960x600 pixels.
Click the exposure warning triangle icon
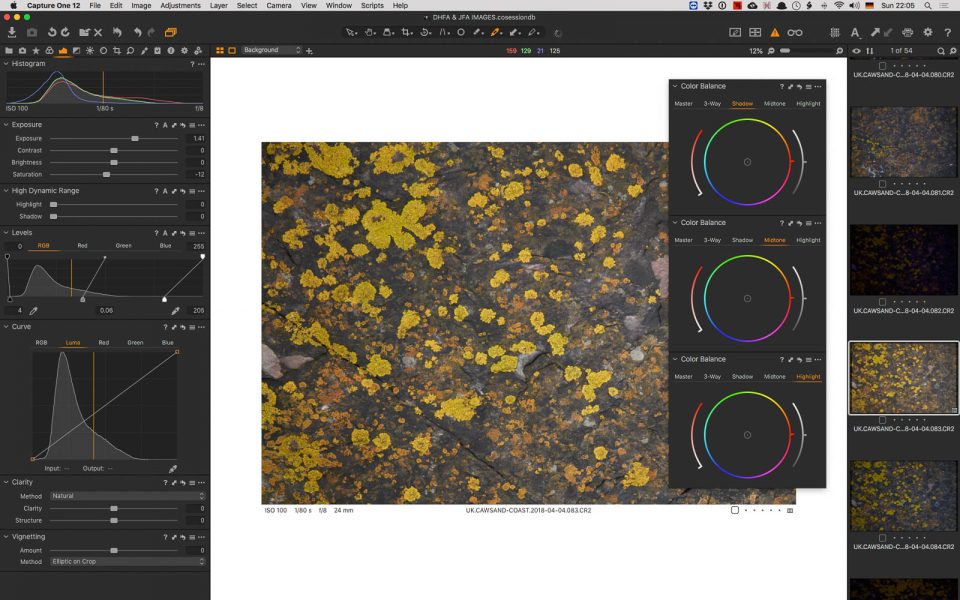pyautogui.click(x=774, y=32)
